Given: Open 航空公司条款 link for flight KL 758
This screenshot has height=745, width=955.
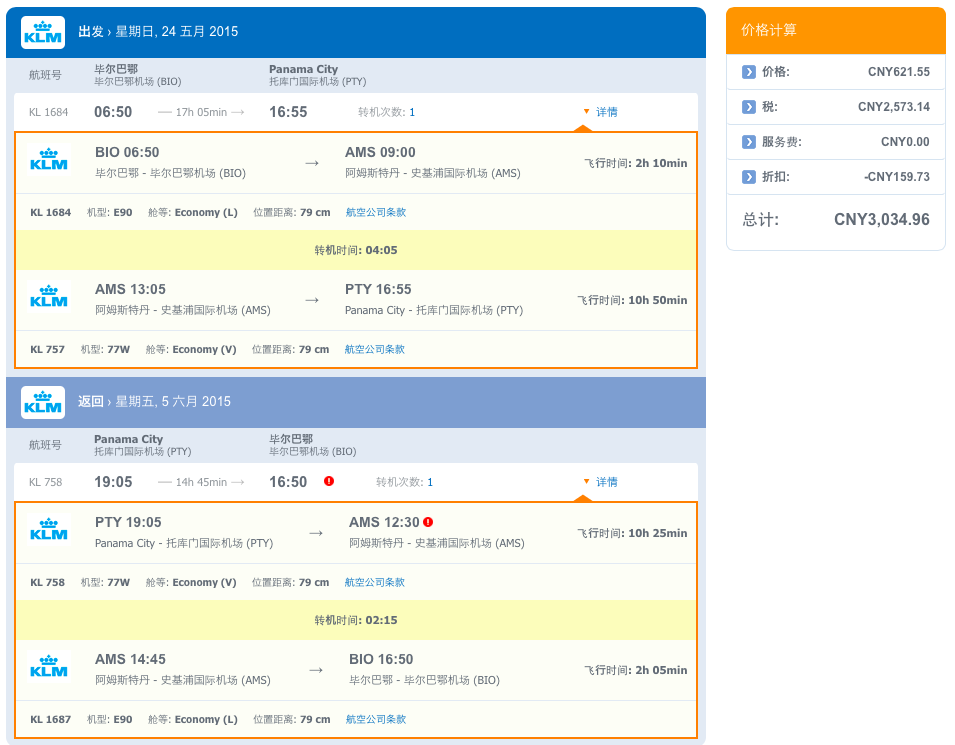Looking at the screenshot, I should click(375, 582).
